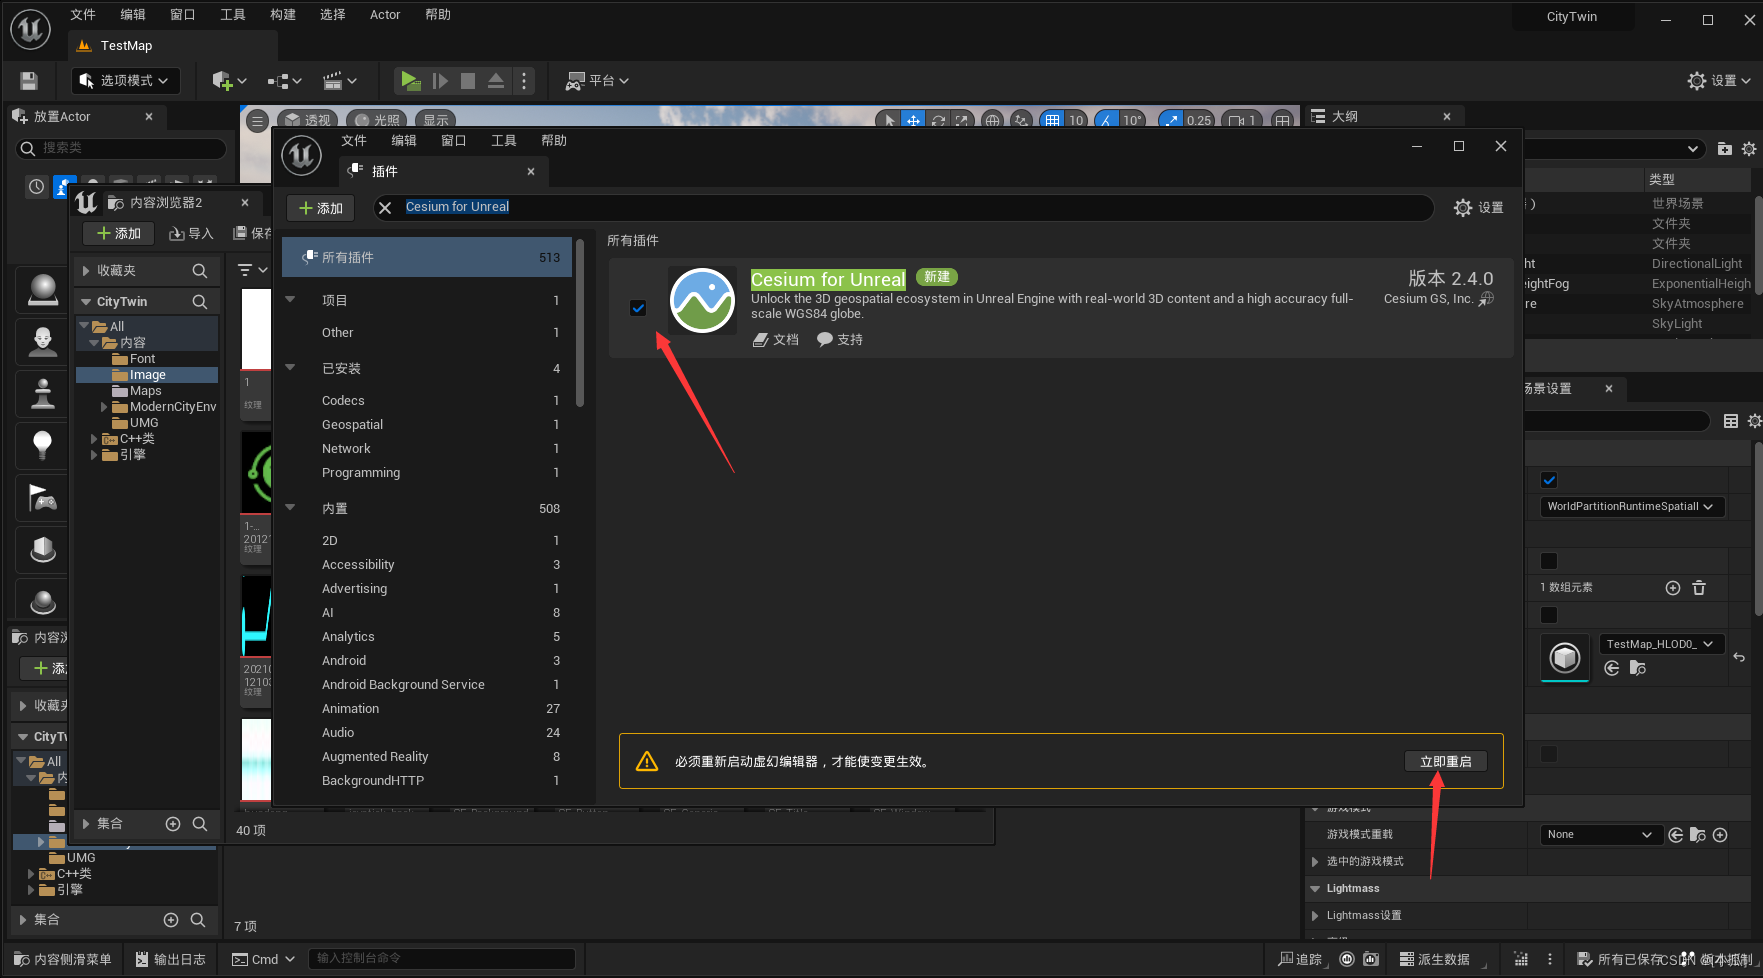1763x978 pixels.
Task: Select the Image folder in content tree
Action: (x=147, y=375)
